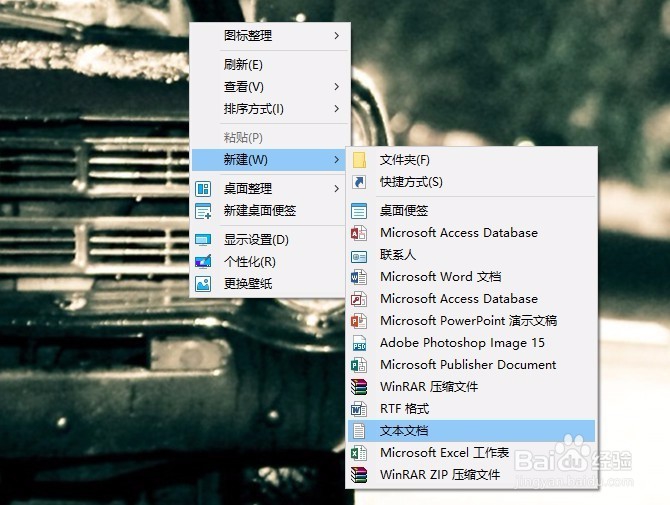Click the new note icon beside 新建桌面便签
The image size is (670, 505).
tap(203, 211)
